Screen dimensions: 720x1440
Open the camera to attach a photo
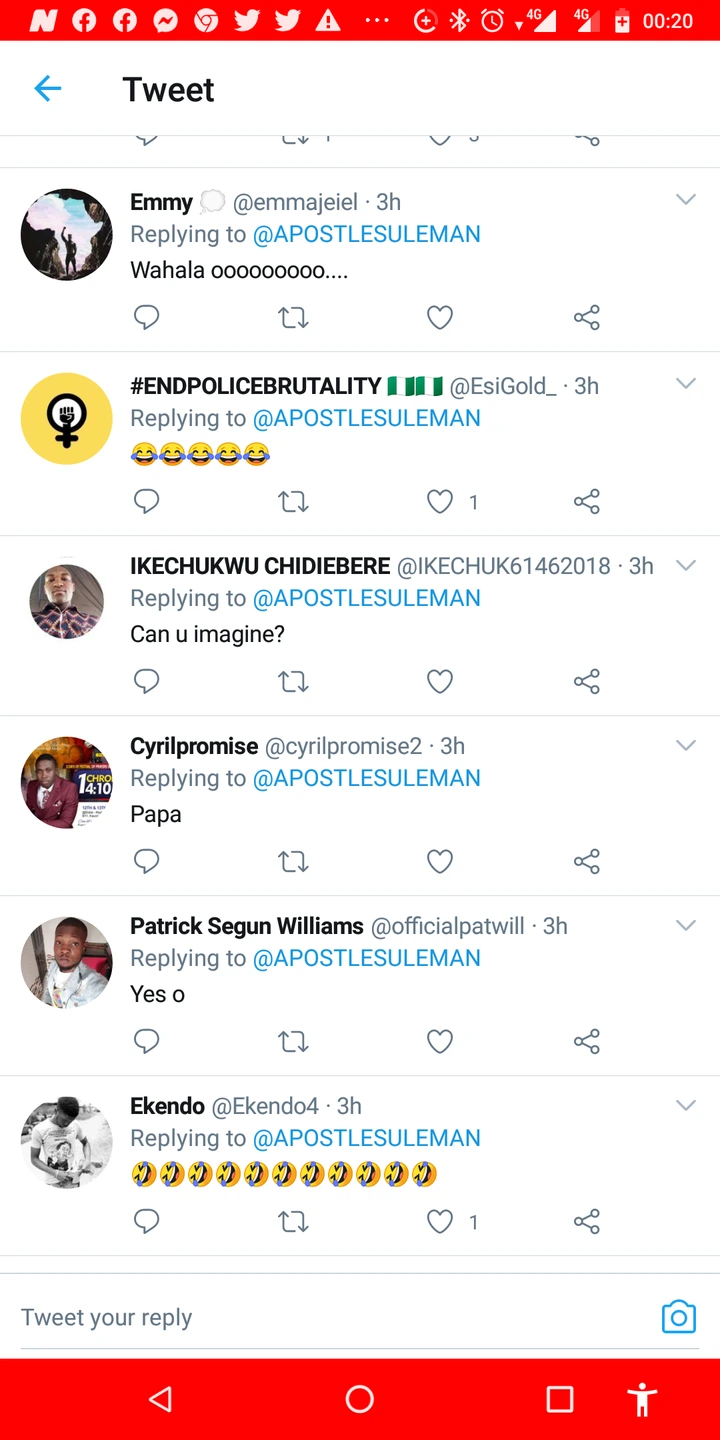pos(678,1317)
